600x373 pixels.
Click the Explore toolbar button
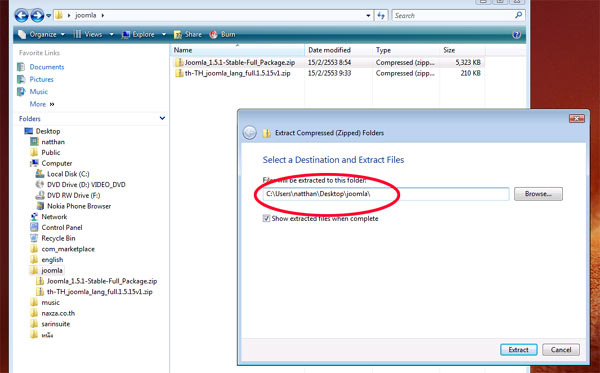pyautogui.click(x=138, y=34)
